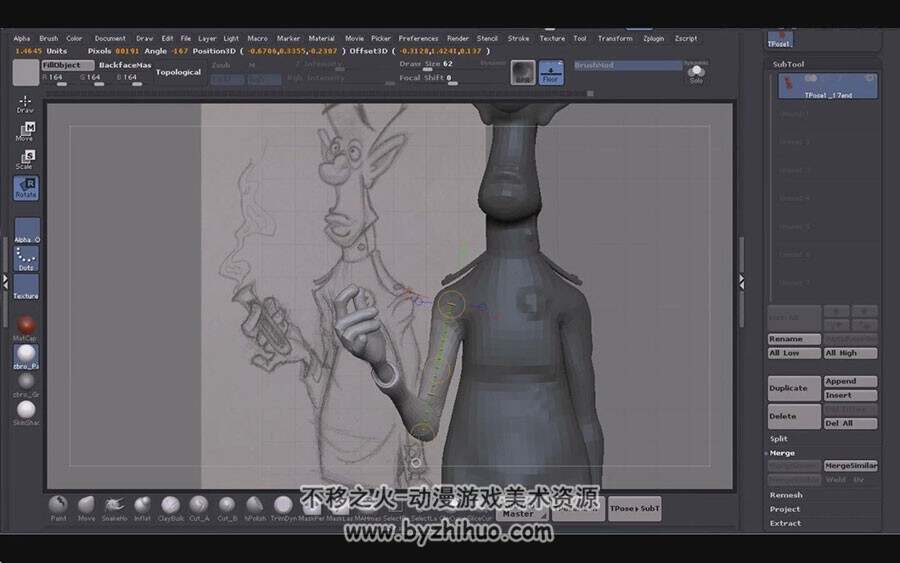This screenshot has height=563, width=900.
Task: Click the TPose tool thumbnail at top right
Action: click(x=780, y=40)
